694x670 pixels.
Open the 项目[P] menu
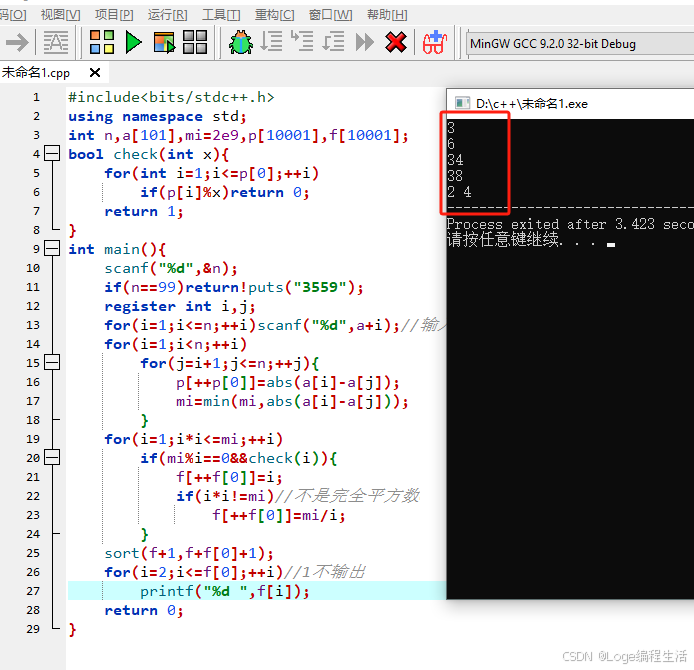(x=114, y=15)
